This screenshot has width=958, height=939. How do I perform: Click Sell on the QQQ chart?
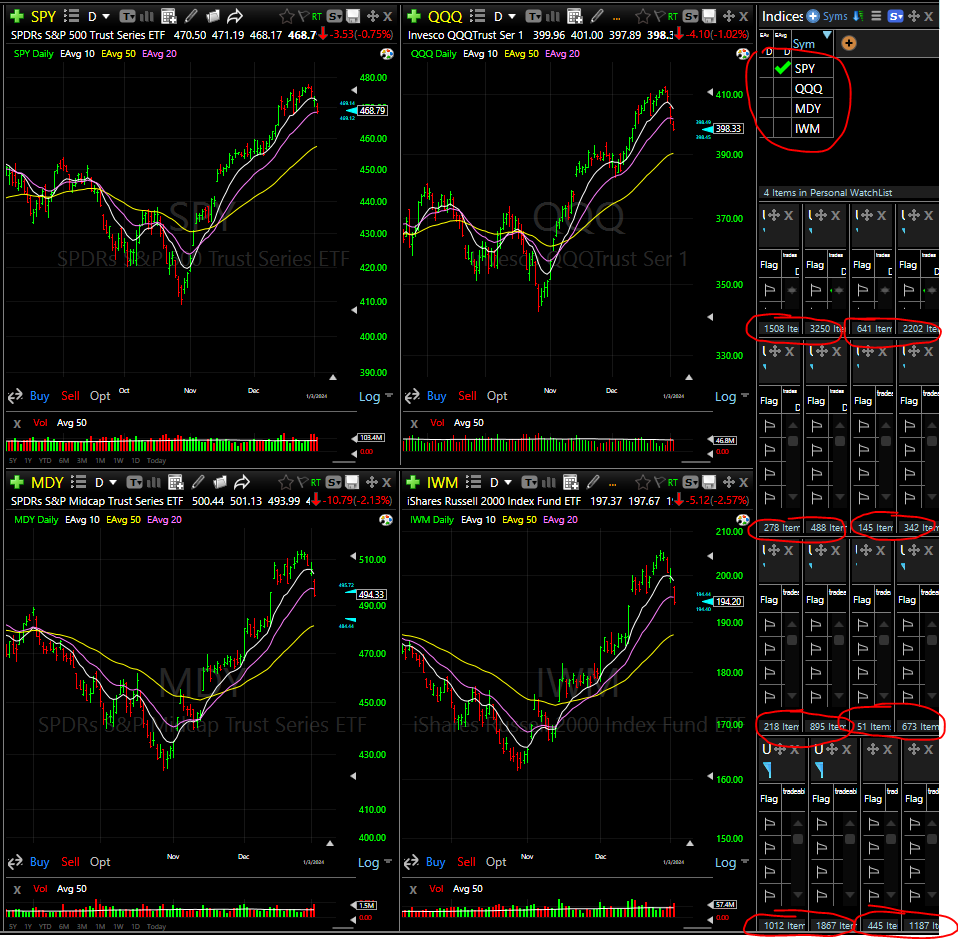coord(467,396)
